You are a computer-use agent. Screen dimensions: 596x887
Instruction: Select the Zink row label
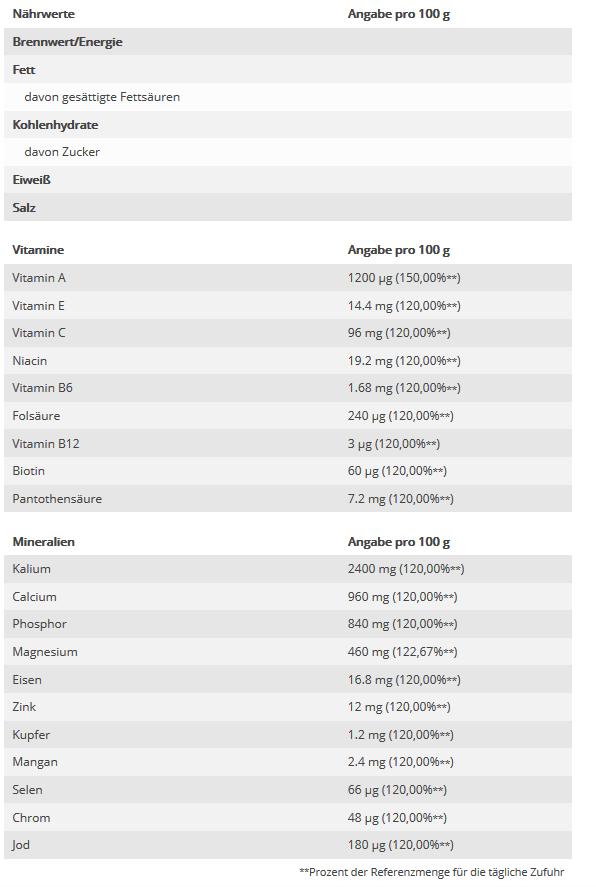click(x=24, y=707)
